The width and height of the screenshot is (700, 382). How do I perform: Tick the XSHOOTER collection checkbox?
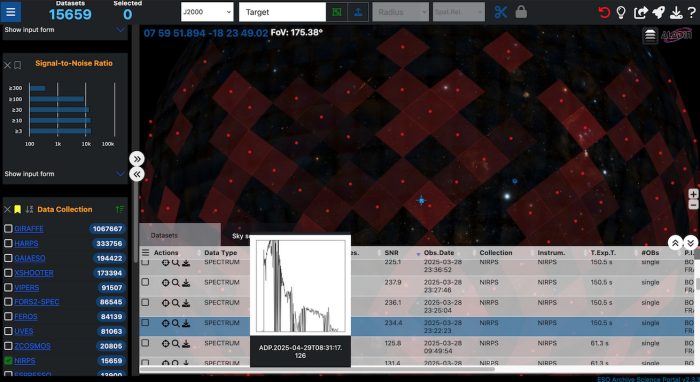tap(8, 273)
